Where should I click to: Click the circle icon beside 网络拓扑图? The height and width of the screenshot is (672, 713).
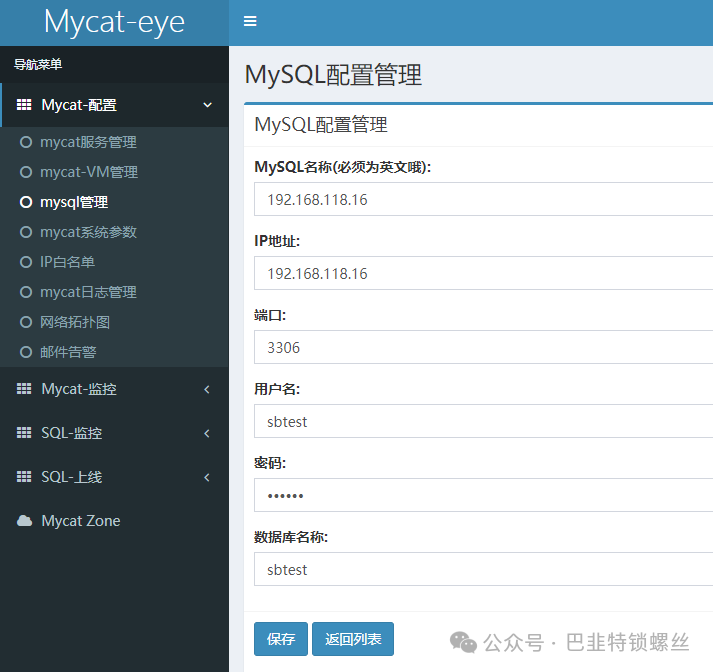26,322
